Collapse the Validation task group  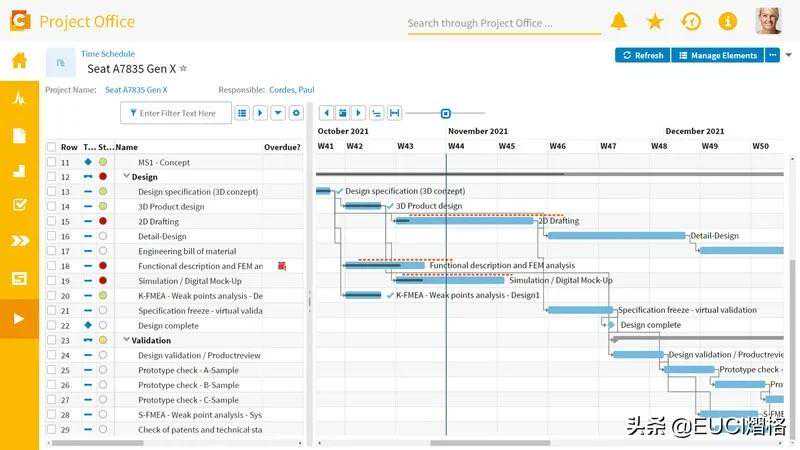click(127, 340)
